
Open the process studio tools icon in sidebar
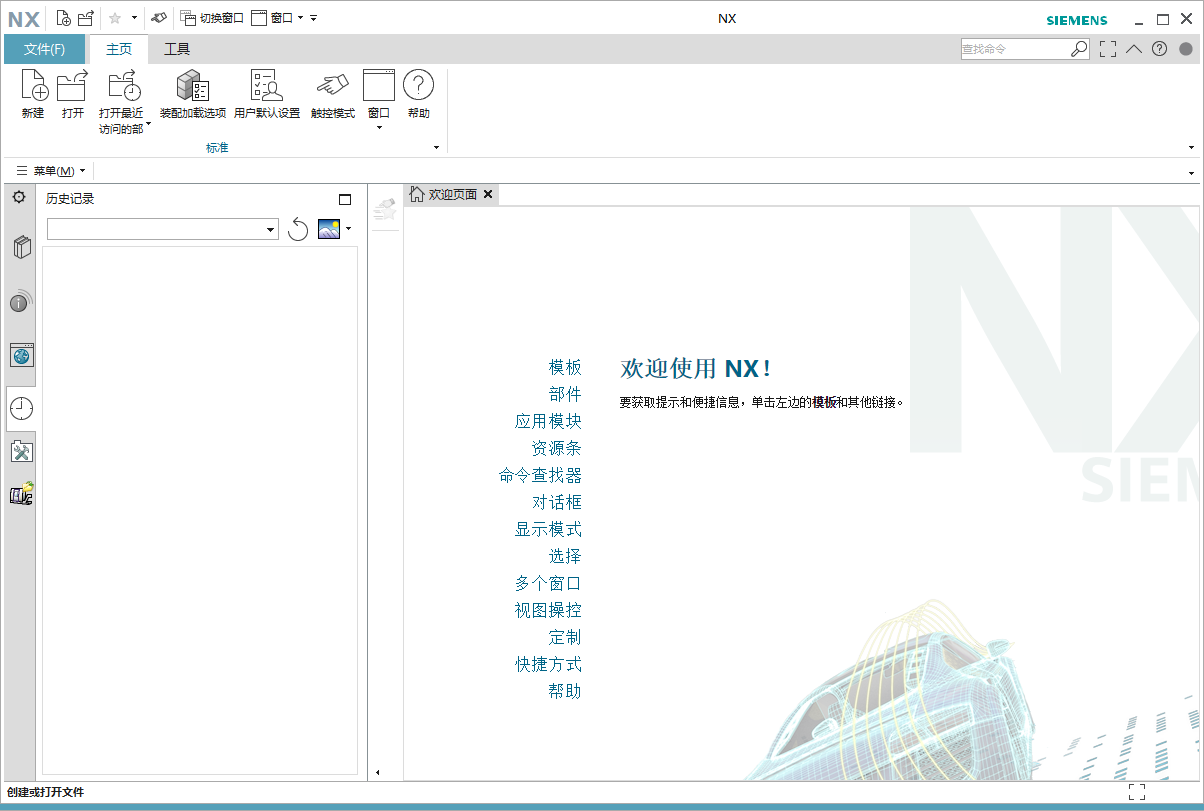point(21,451)
